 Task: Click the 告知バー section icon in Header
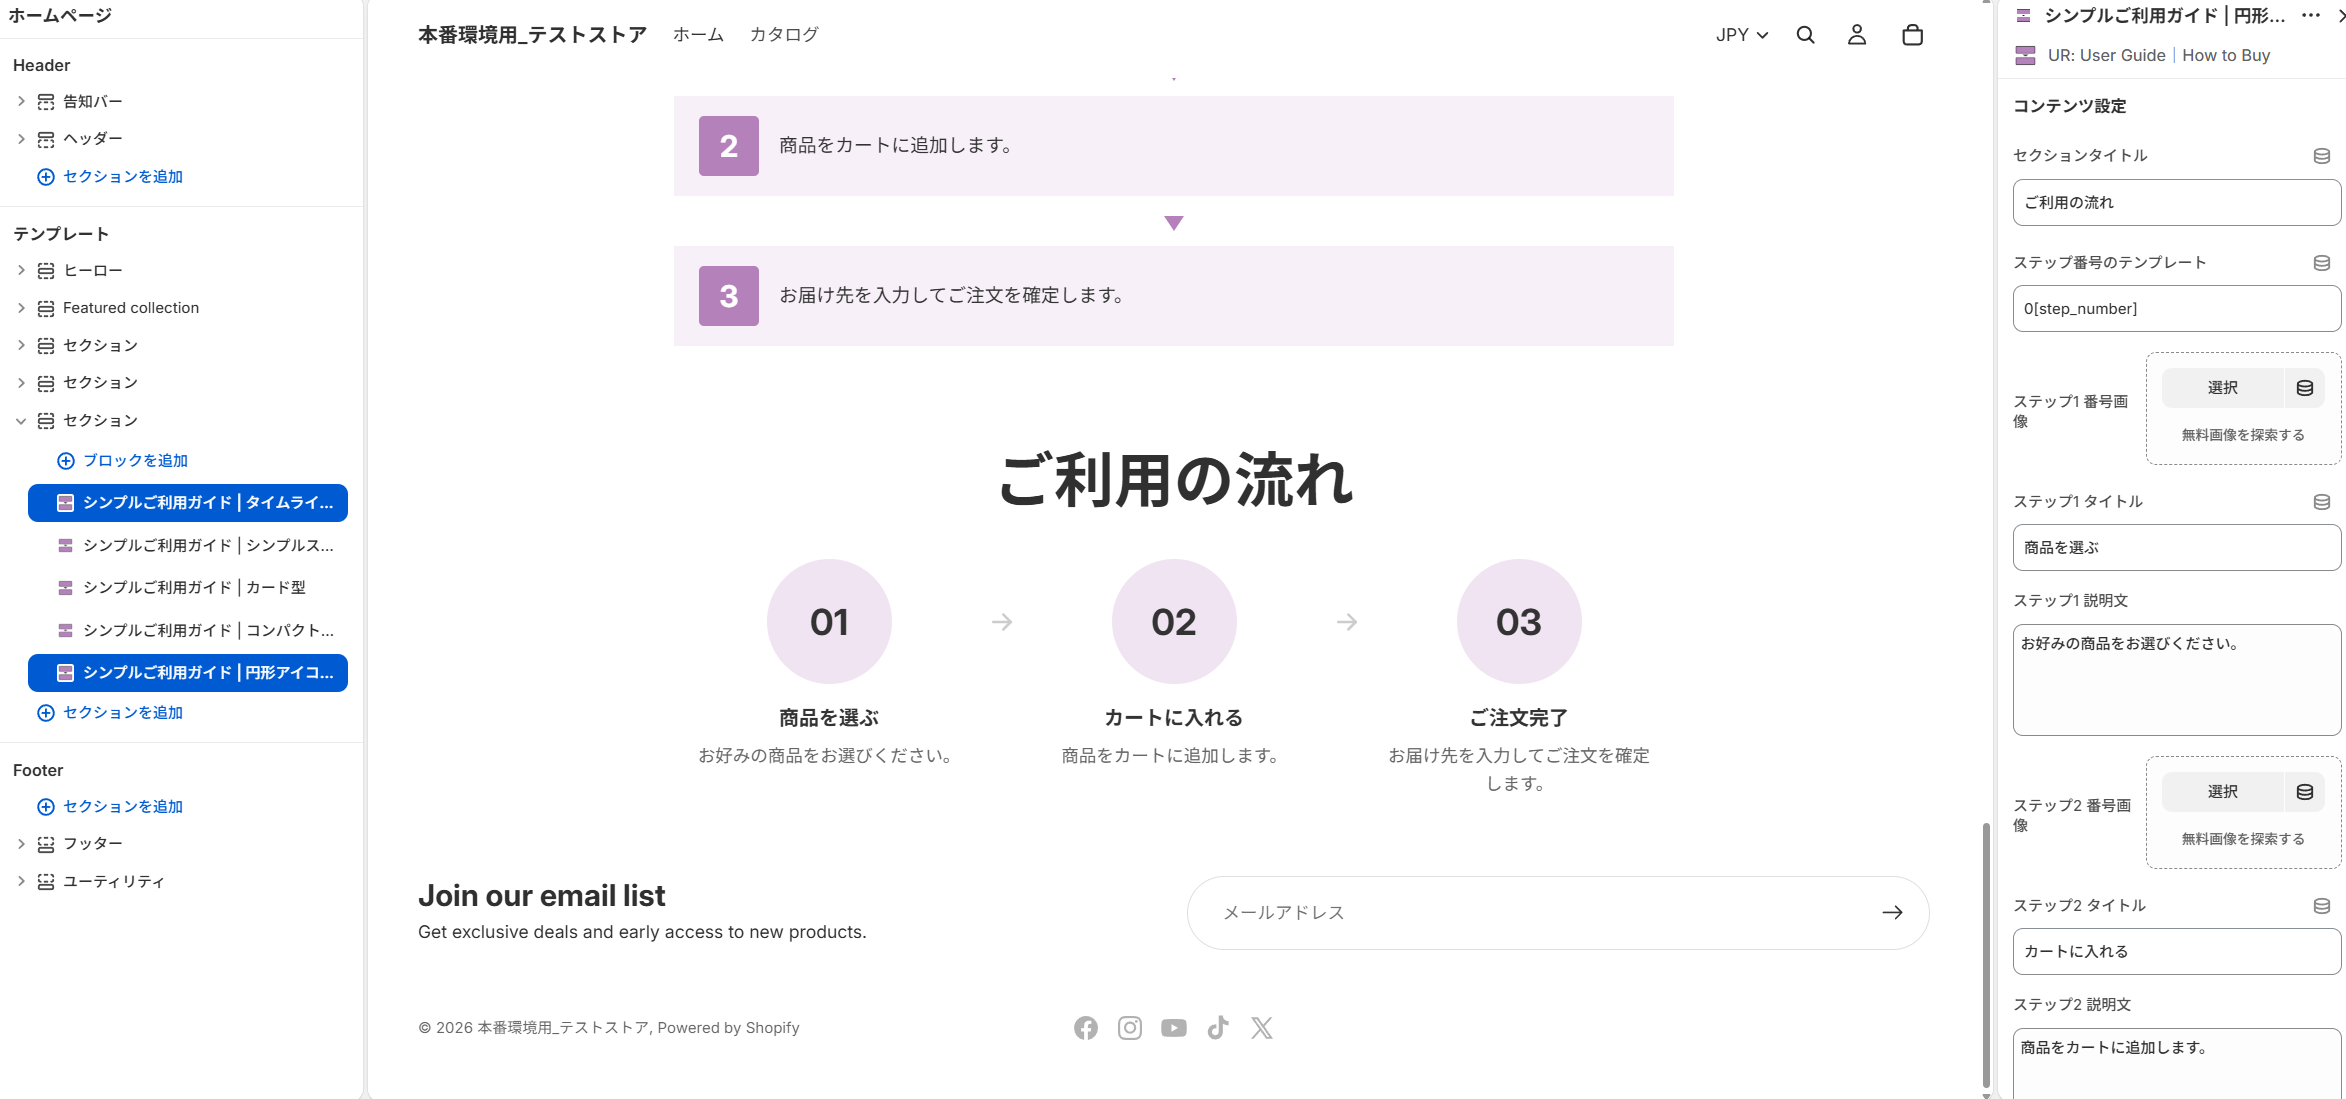46,100
